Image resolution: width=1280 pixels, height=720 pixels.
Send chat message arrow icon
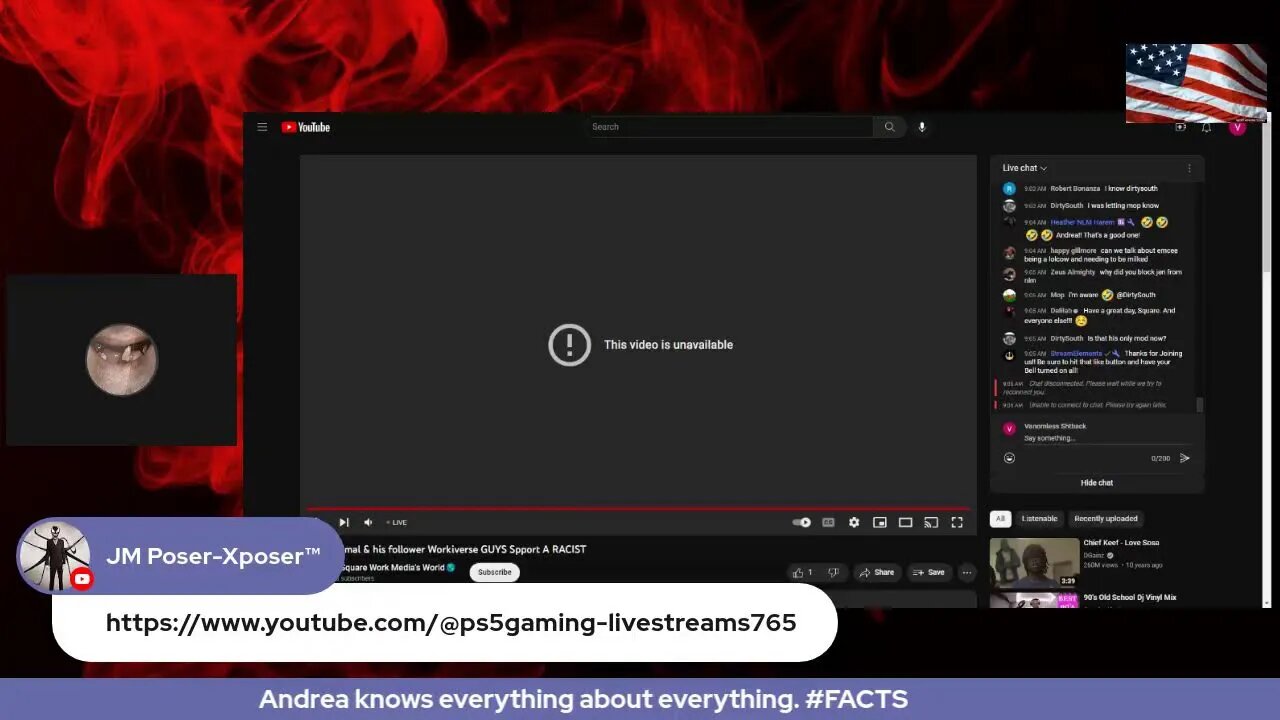(x=1185, y=458)
